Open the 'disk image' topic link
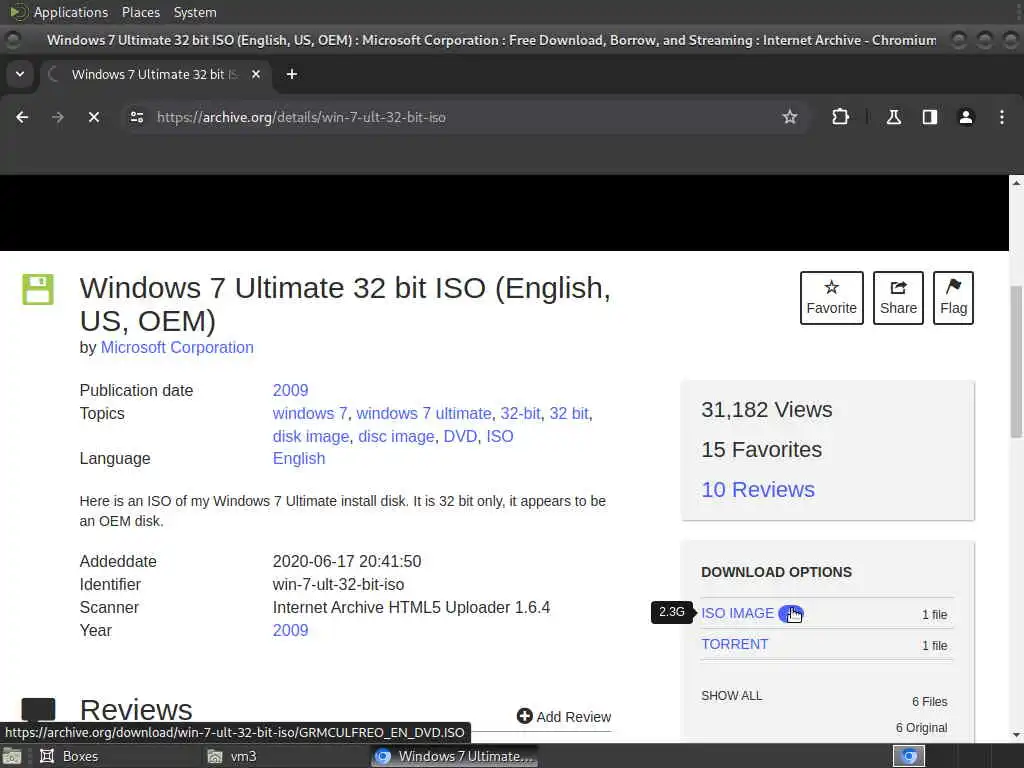Image resolution: width=1024 pixels, height=768 pixels. (x=311, y=436)
